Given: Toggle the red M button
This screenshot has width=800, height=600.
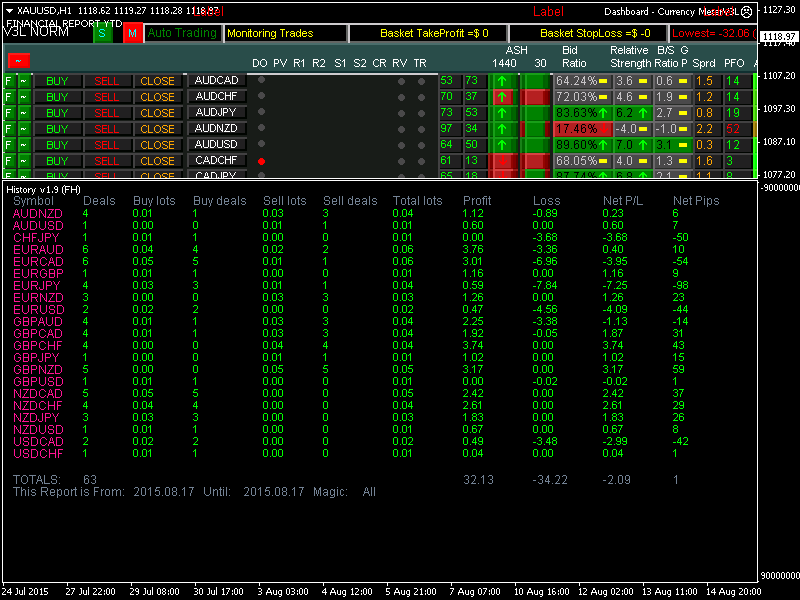Looking at the screenshot, I should coord(132,34).
